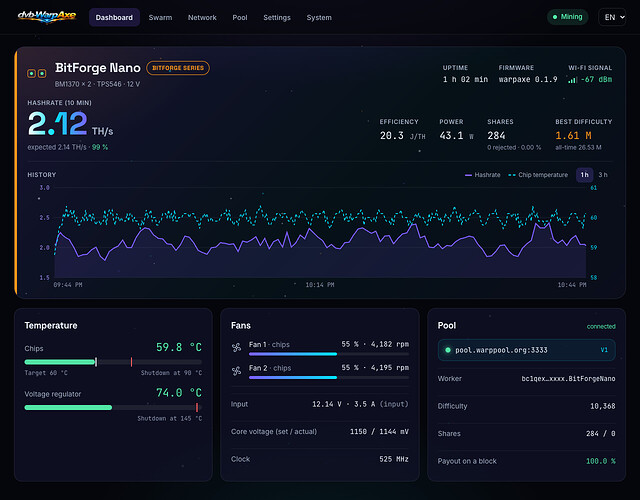Click the 55 % · 4,195 rpm reading
Viewport: 640px width, 500px height.
pos(375,368)
